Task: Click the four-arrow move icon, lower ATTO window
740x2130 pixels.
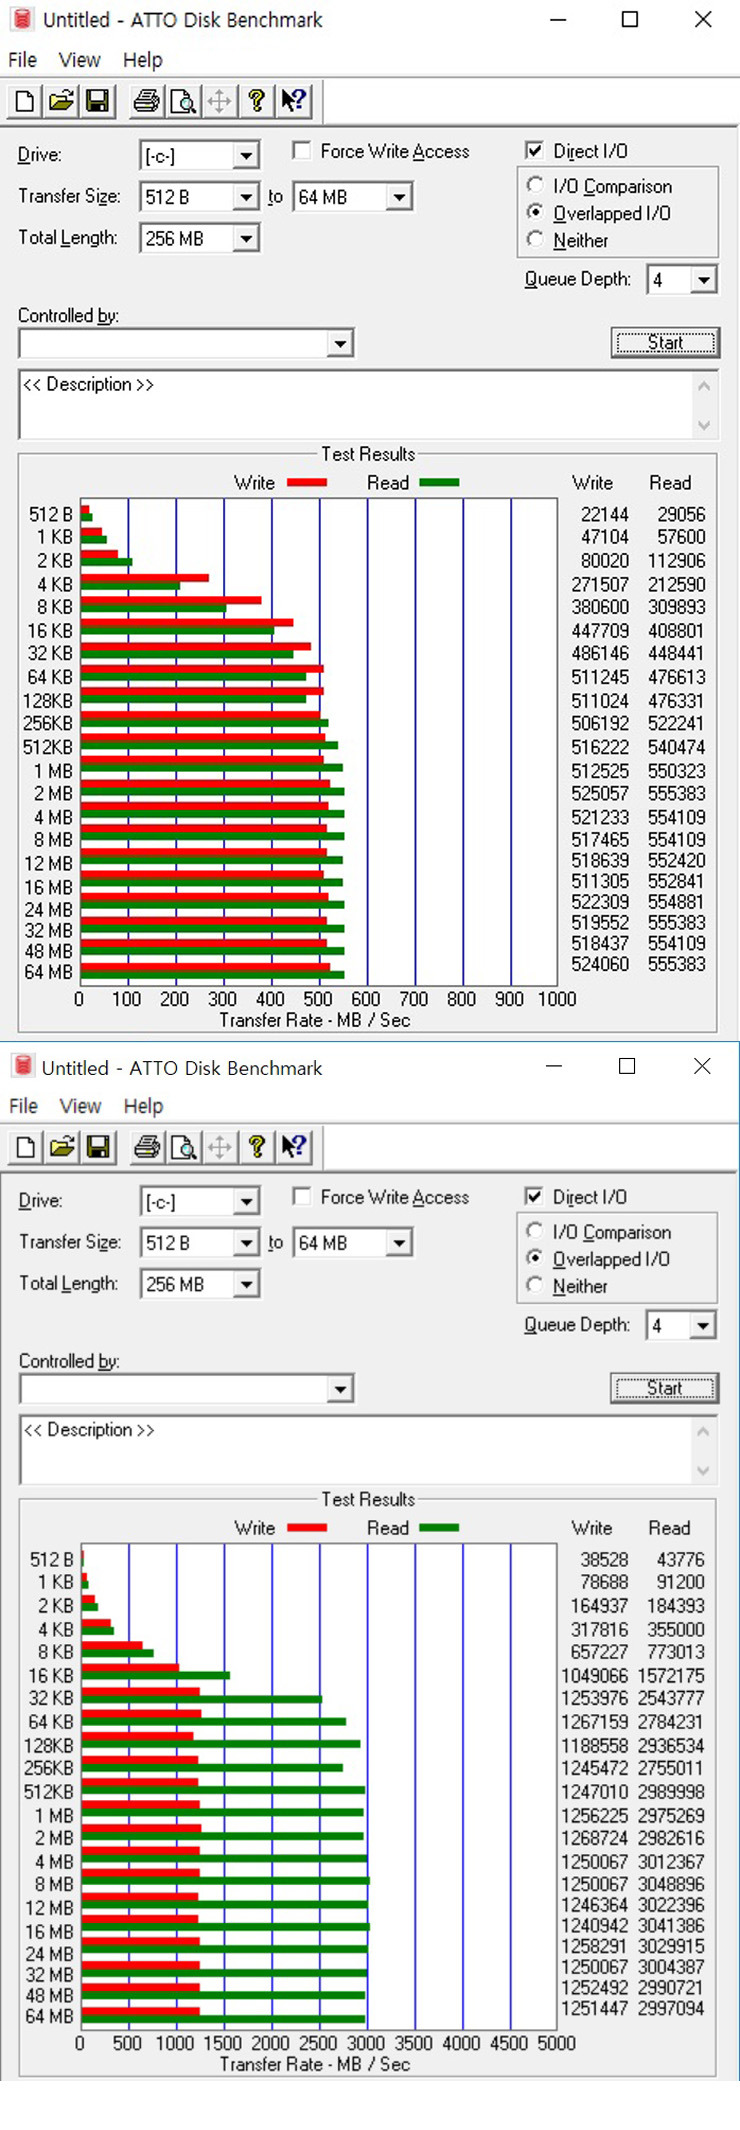Action: pos(220,1147)
